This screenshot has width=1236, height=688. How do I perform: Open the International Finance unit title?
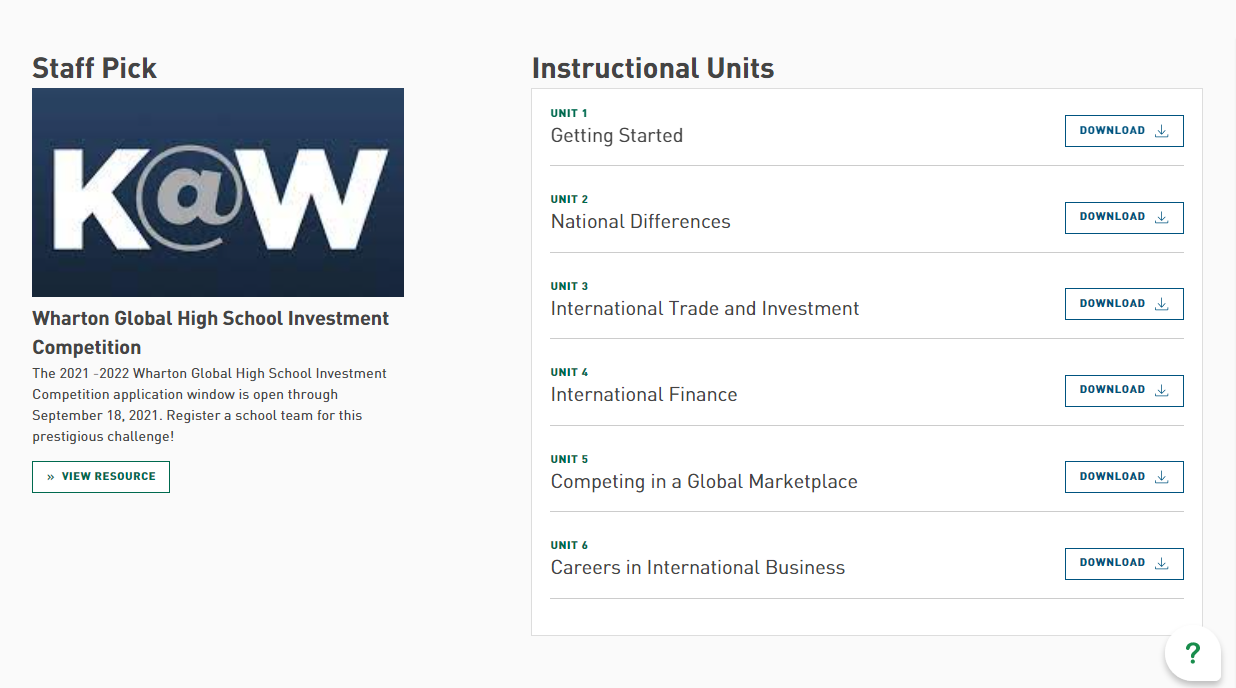pos(644,395)
